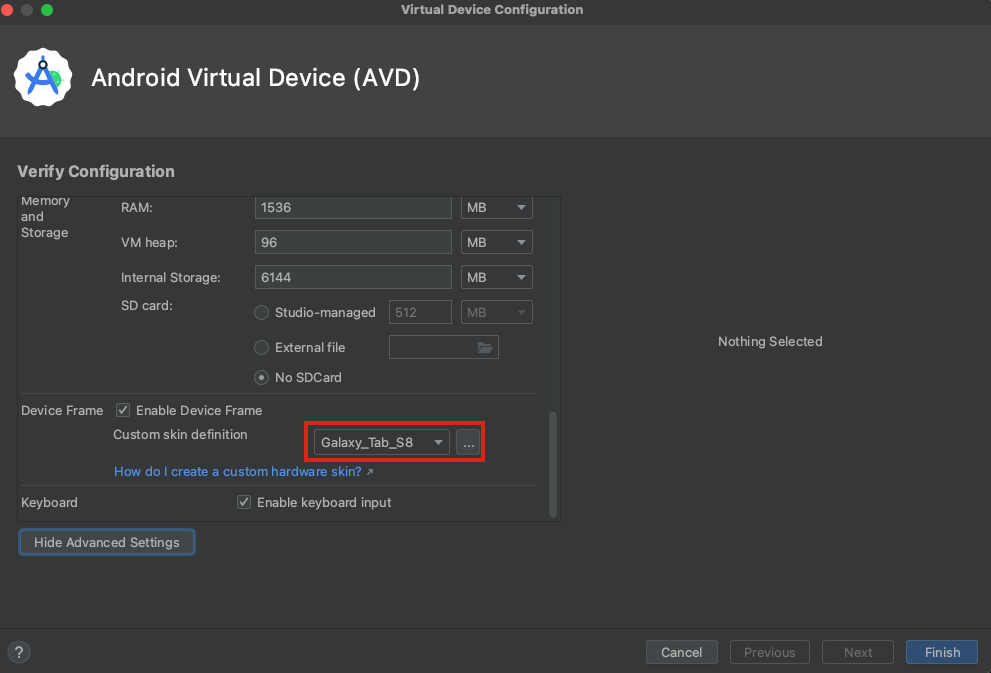Select the Studio-managed SD card radio button
This screenshot has width=991, height=673.
point(261,313)
